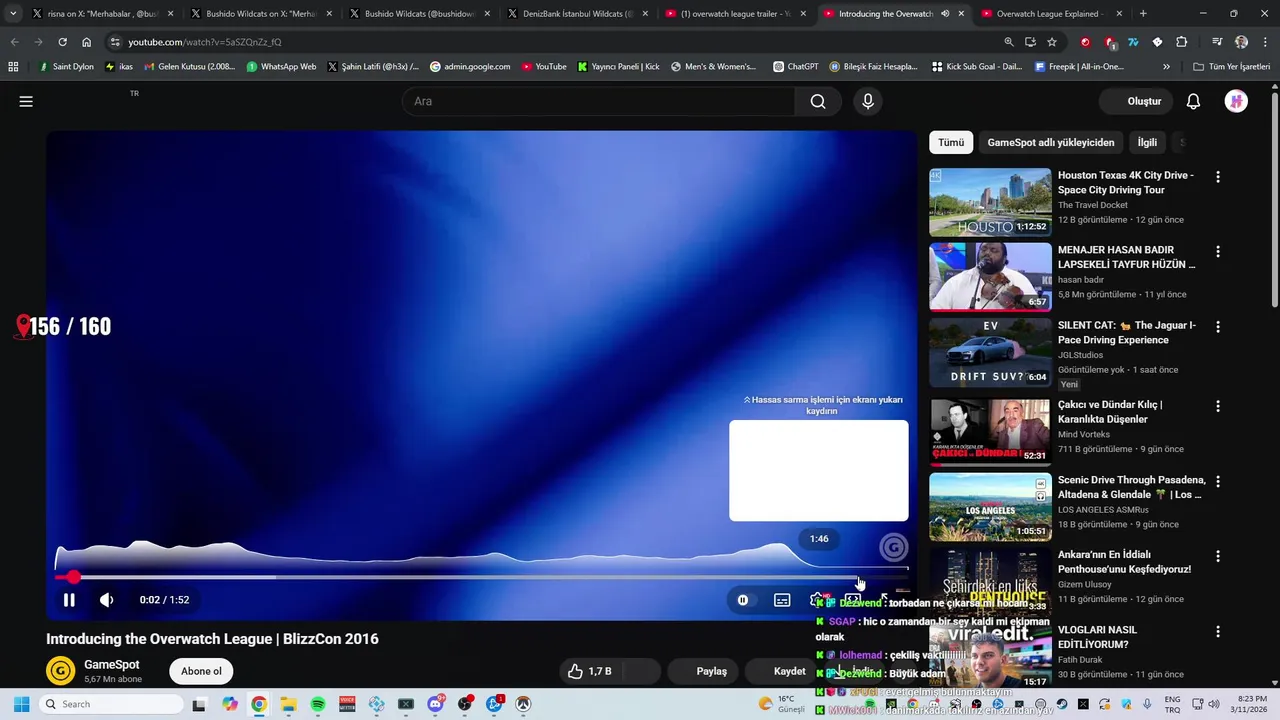
Task: Open the Çakıcı ve Dündar Kılıç title
Action: click(1110, 412)
